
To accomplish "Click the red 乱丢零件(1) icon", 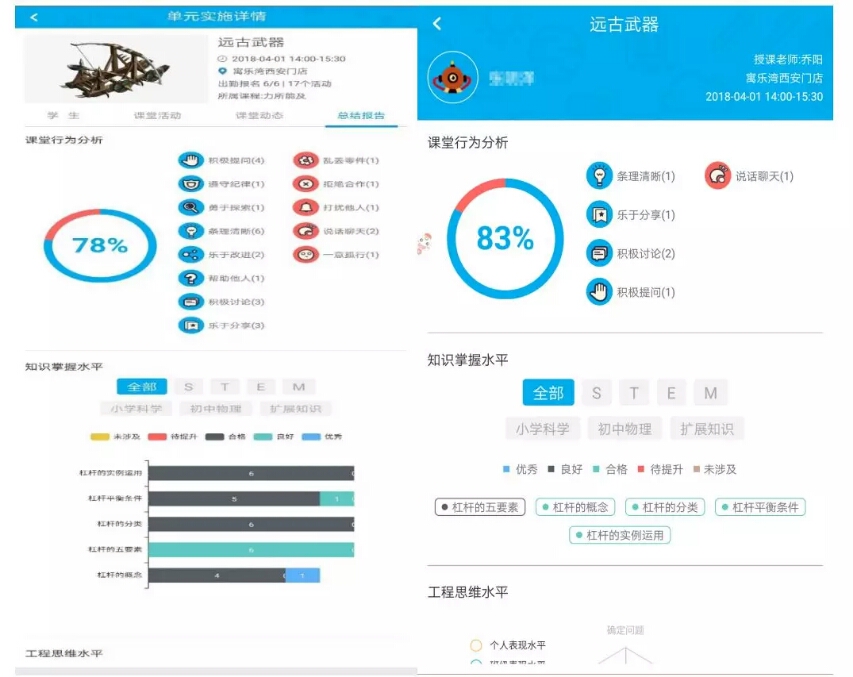I will click(306, 161).
